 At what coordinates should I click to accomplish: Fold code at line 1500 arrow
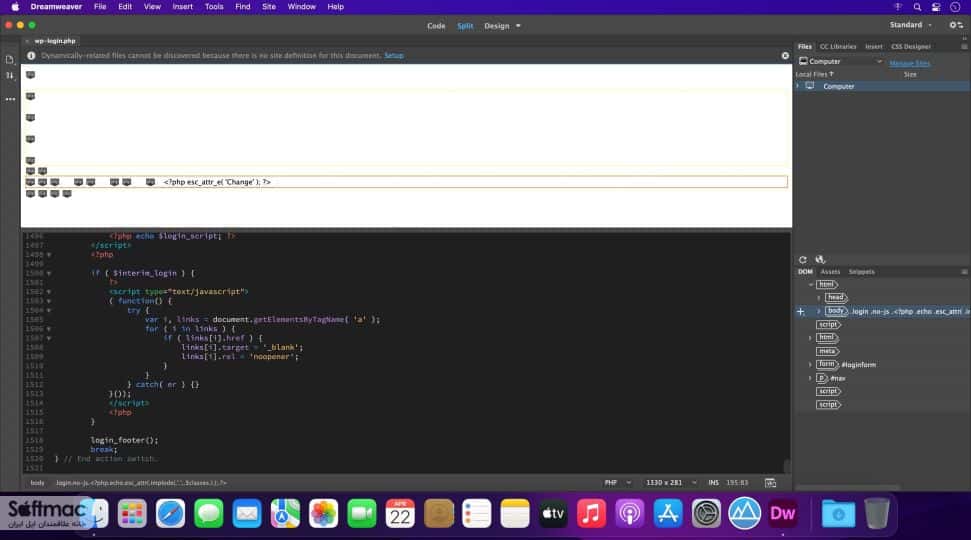pos(49,273)
